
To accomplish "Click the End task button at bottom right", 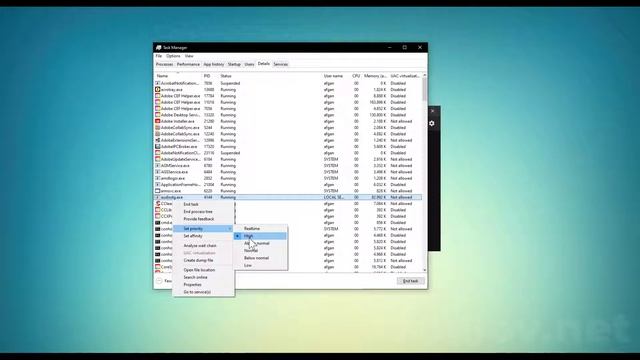I will point(411,281).
